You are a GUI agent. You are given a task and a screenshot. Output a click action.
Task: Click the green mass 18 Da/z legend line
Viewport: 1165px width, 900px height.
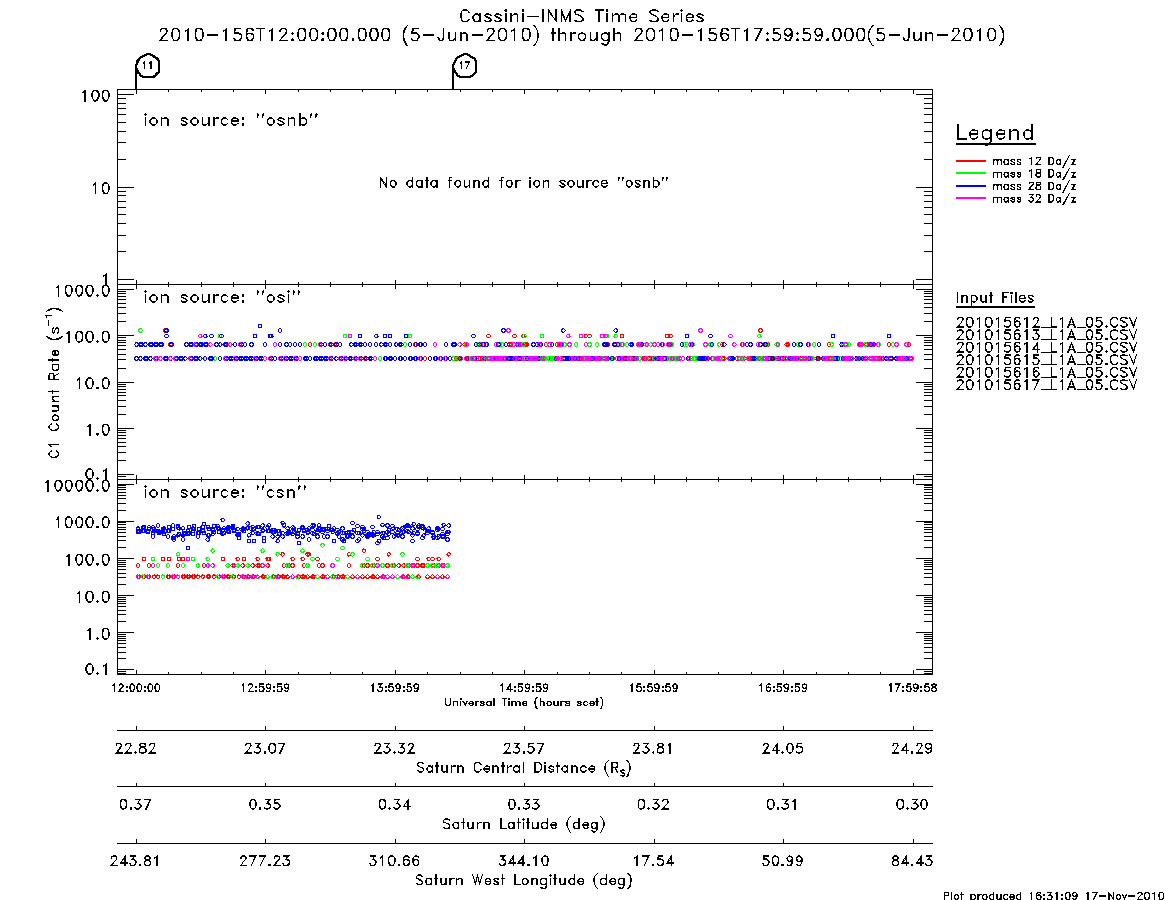(970, 174)
